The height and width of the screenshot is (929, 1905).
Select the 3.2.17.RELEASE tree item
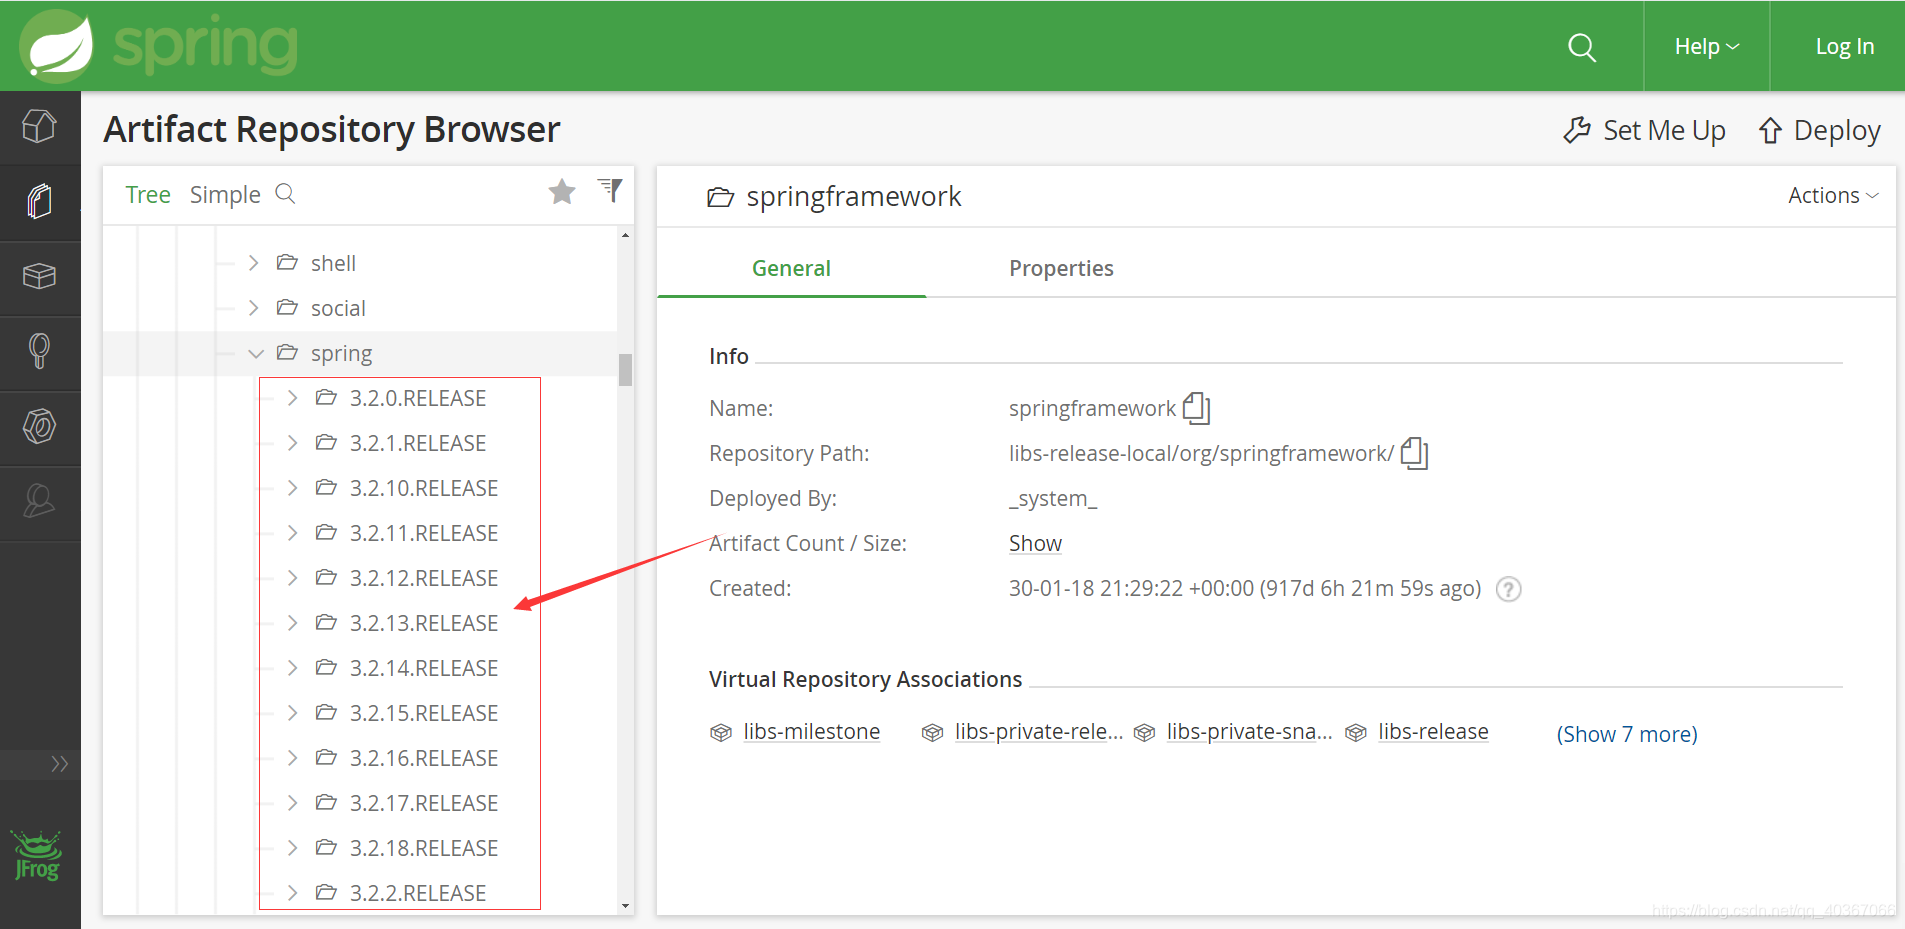coord(424,803)
